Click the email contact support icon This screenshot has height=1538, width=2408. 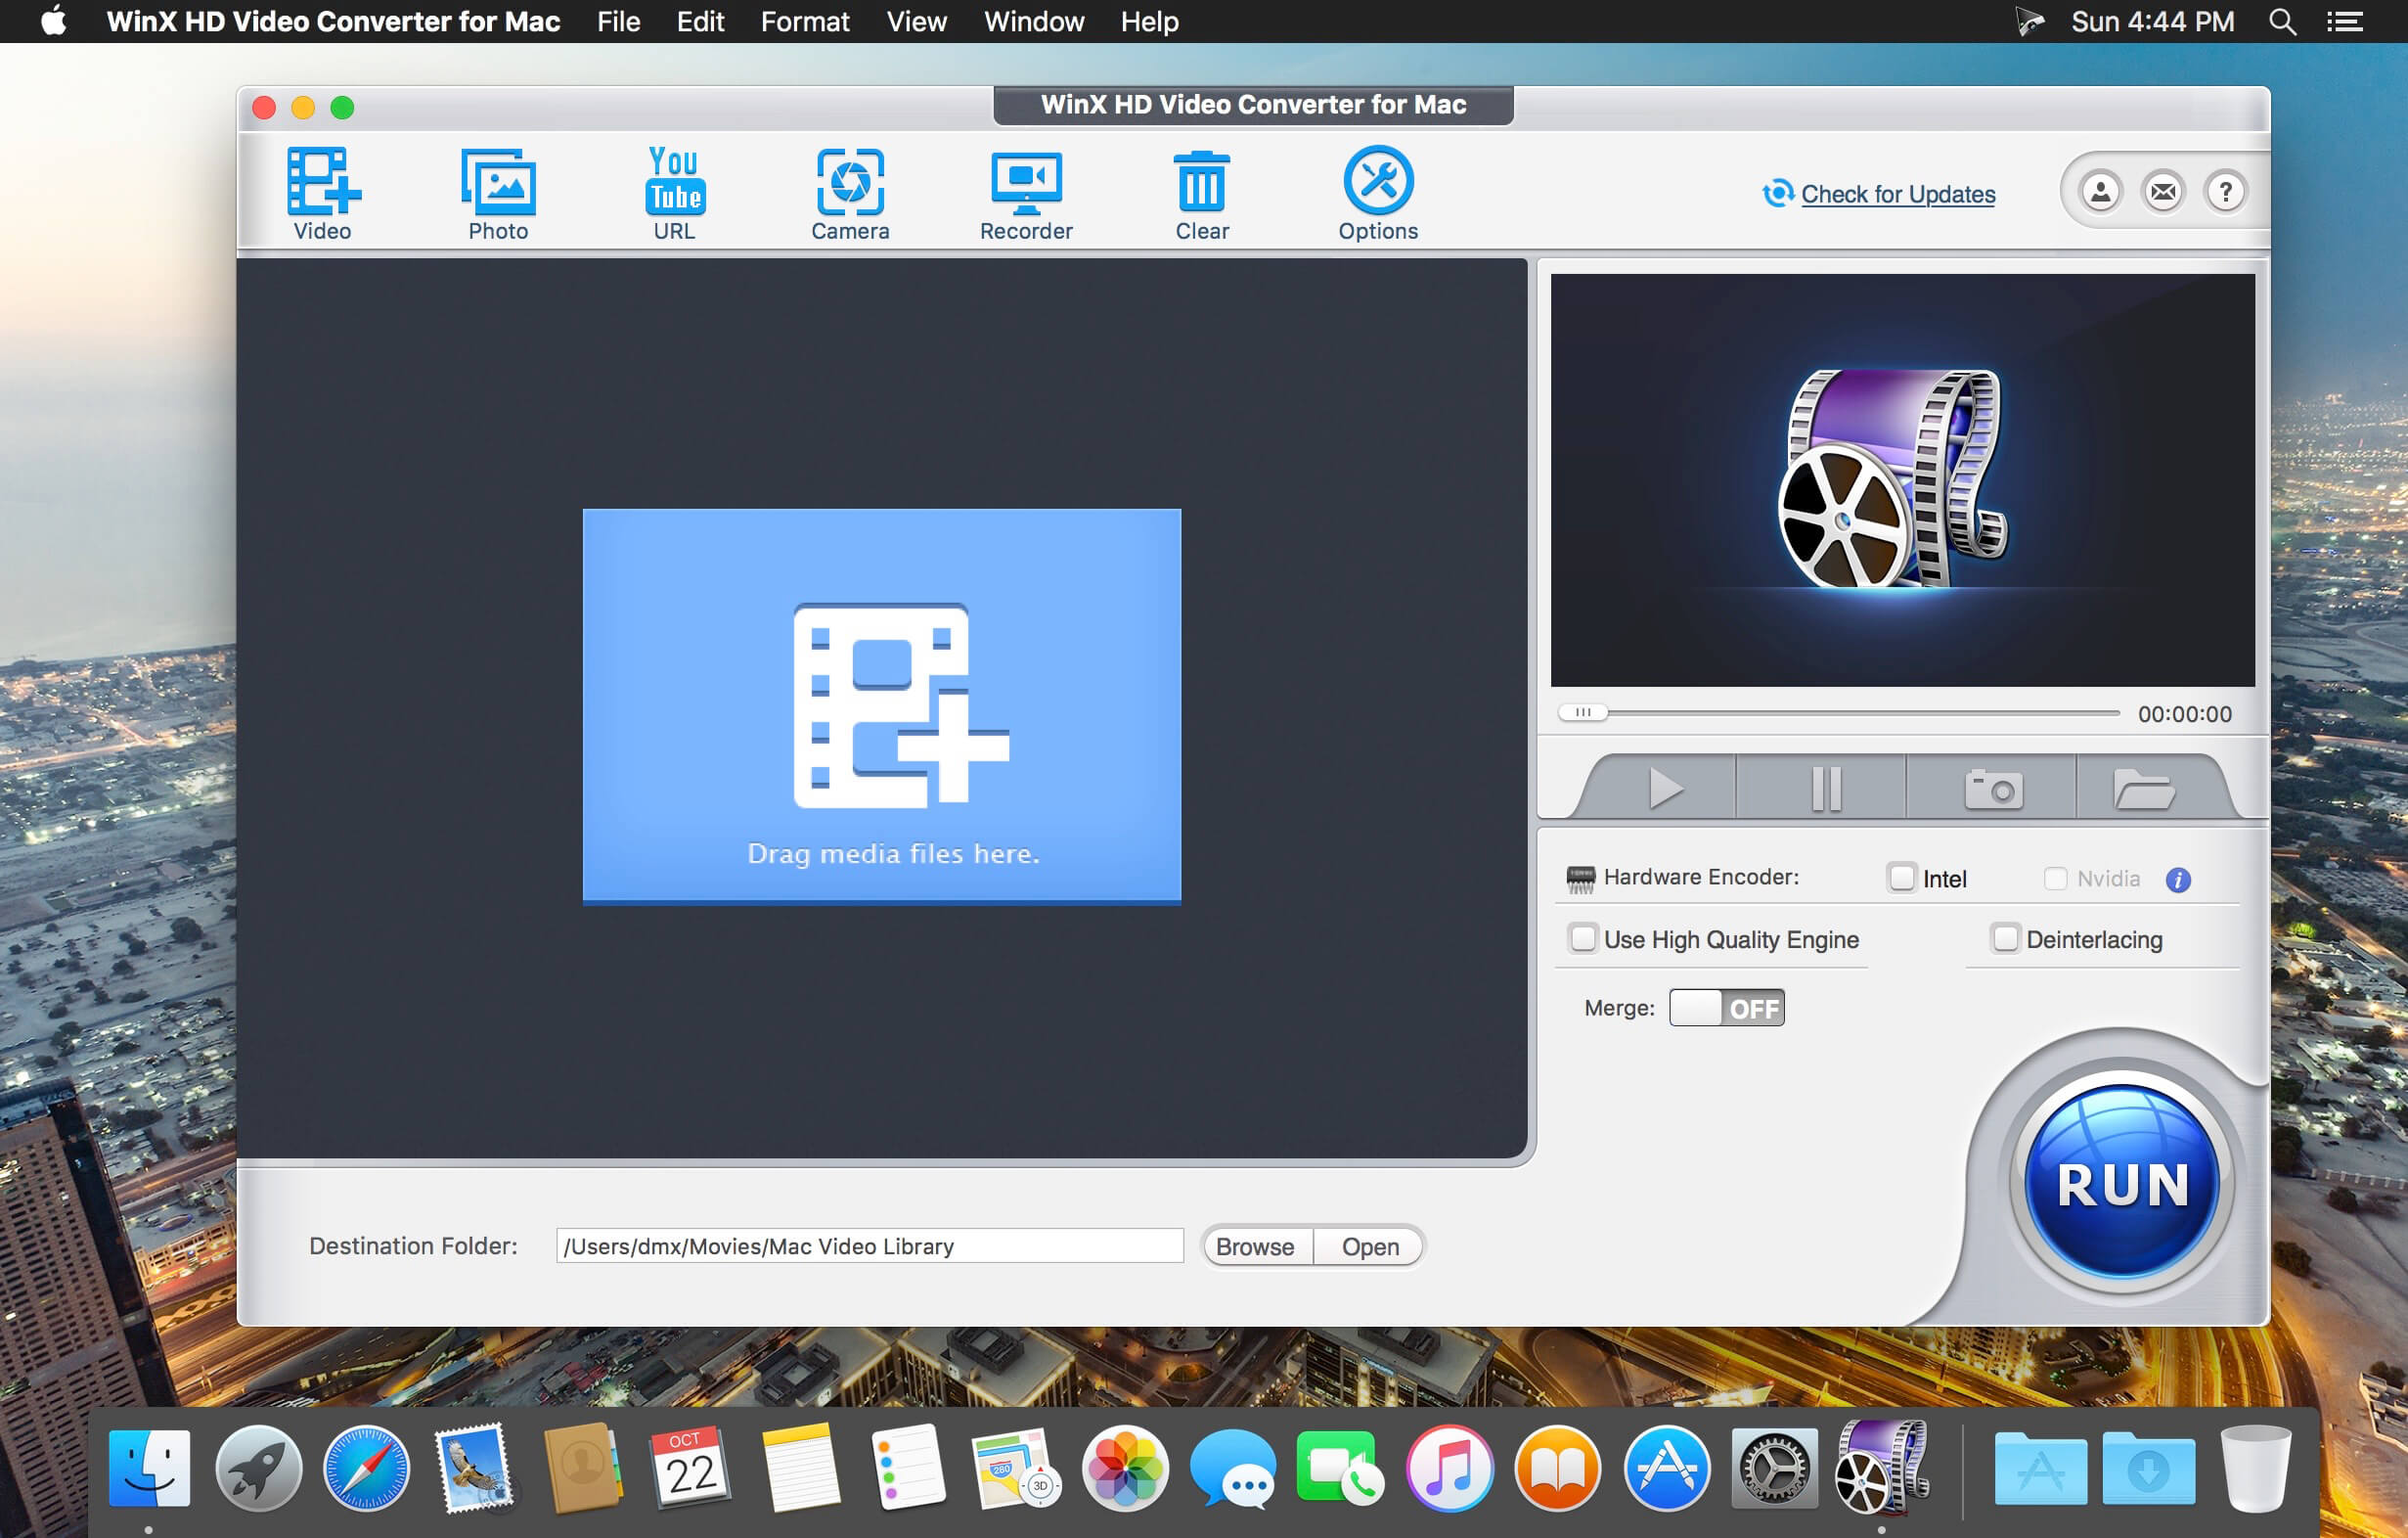click(2162, 192)
